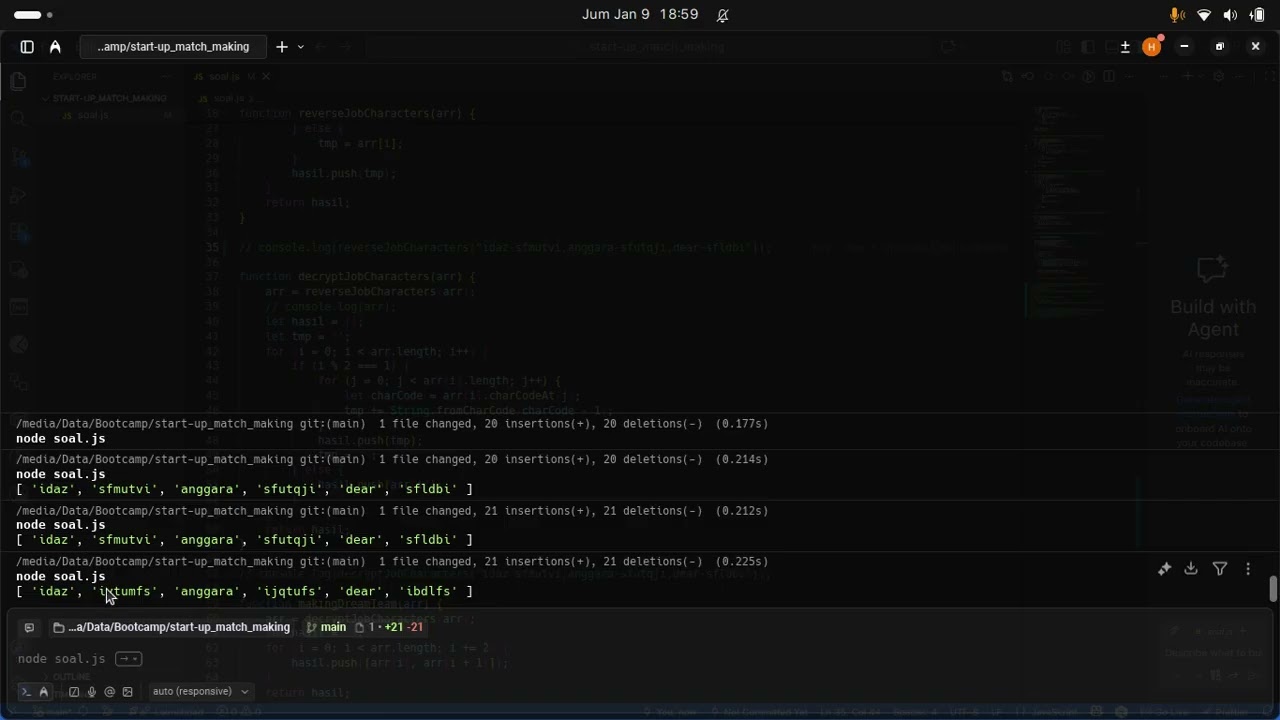Switch to terminal input mode icon

(x=27, y=692)
